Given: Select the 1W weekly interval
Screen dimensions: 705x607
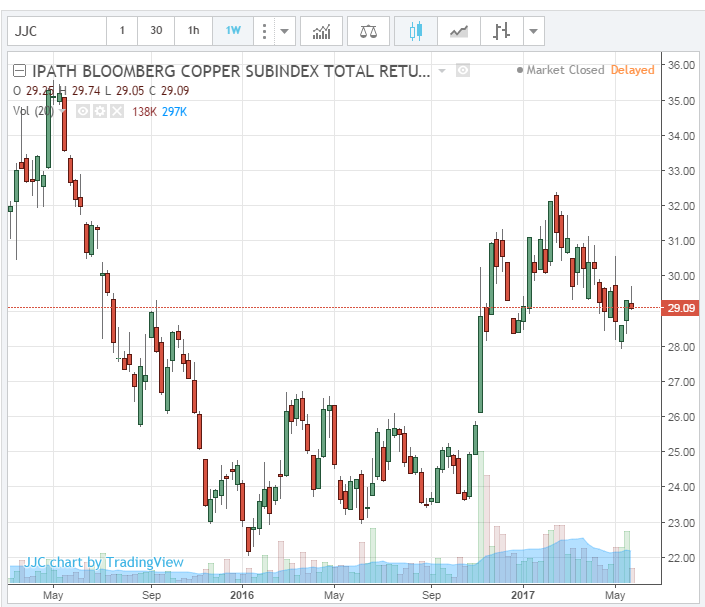Looking at the screenshot, I should coord(233,31).
